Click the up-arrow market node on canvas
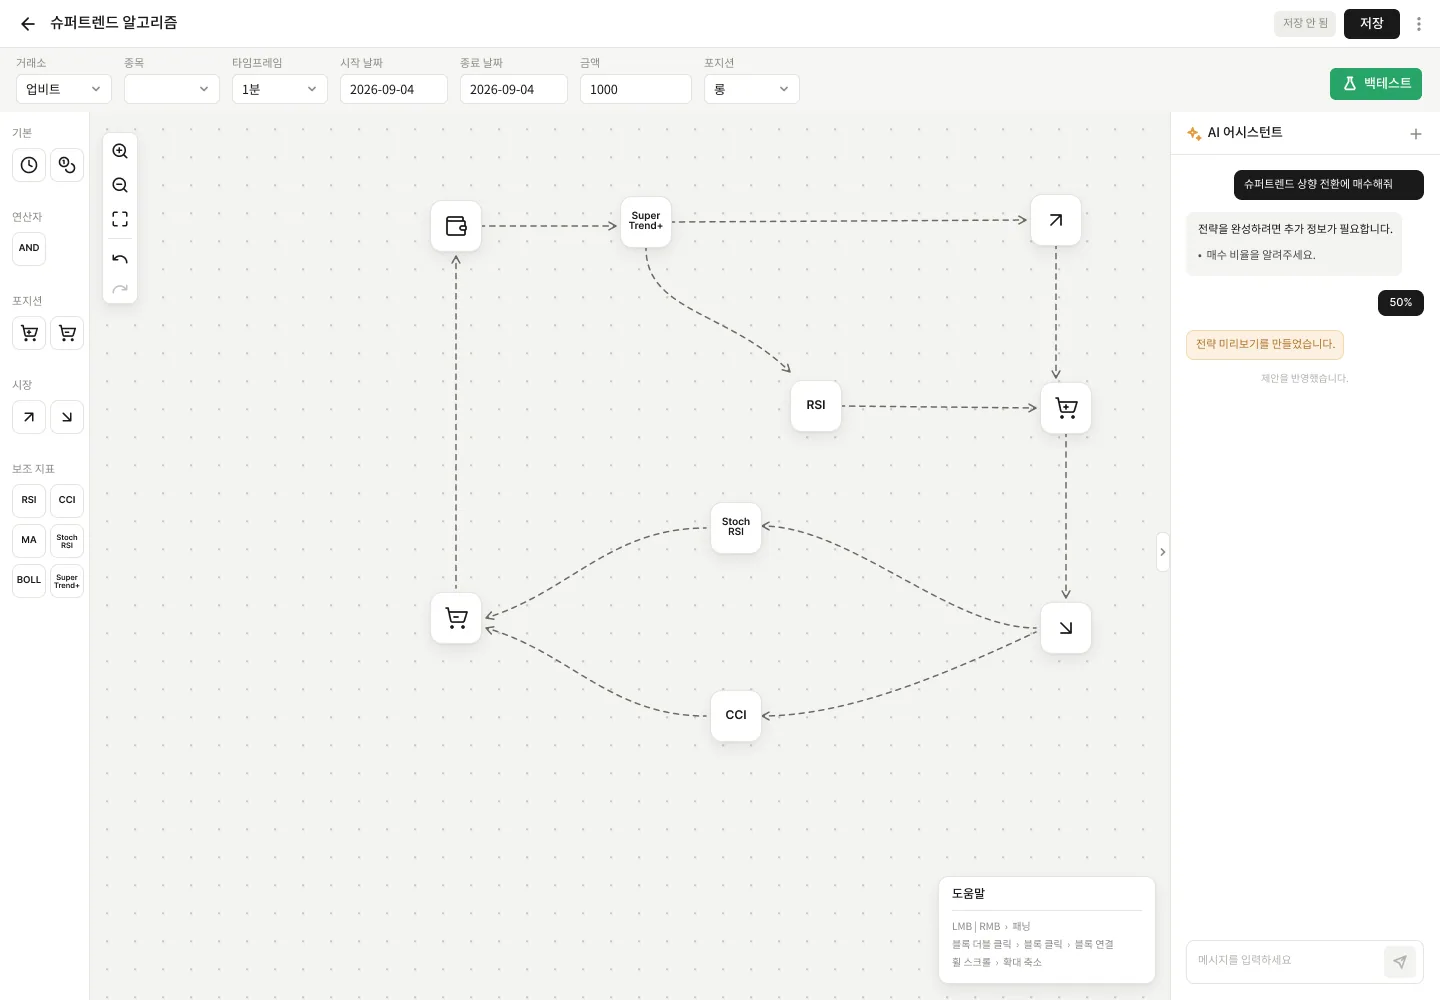 (x=1056, y=220)
